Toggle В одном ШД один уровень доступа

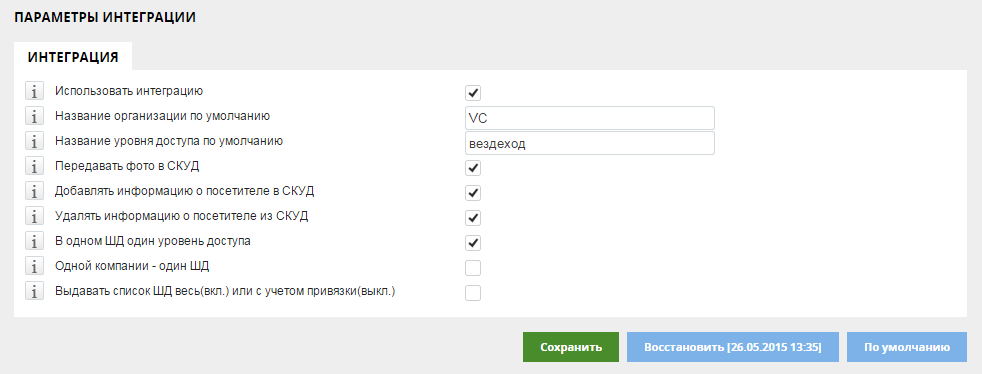pyautogui.click(x=473, y=243)
